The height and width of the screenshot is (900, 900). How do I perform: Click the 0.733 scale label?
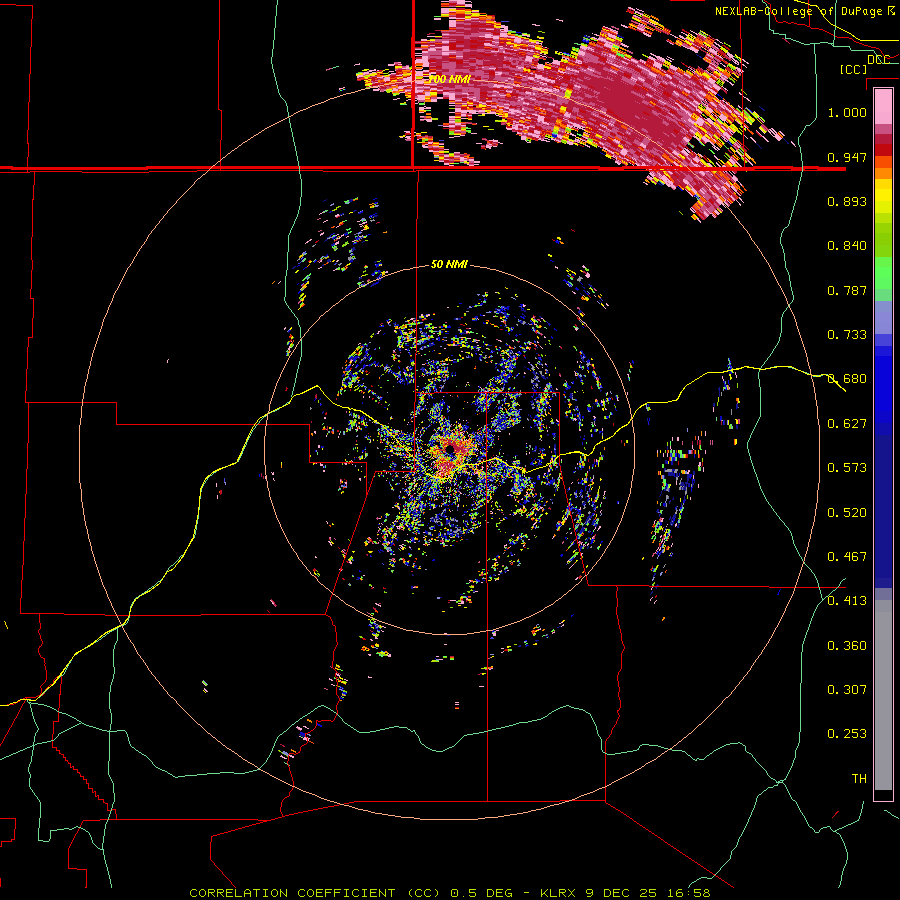point(847,335)
